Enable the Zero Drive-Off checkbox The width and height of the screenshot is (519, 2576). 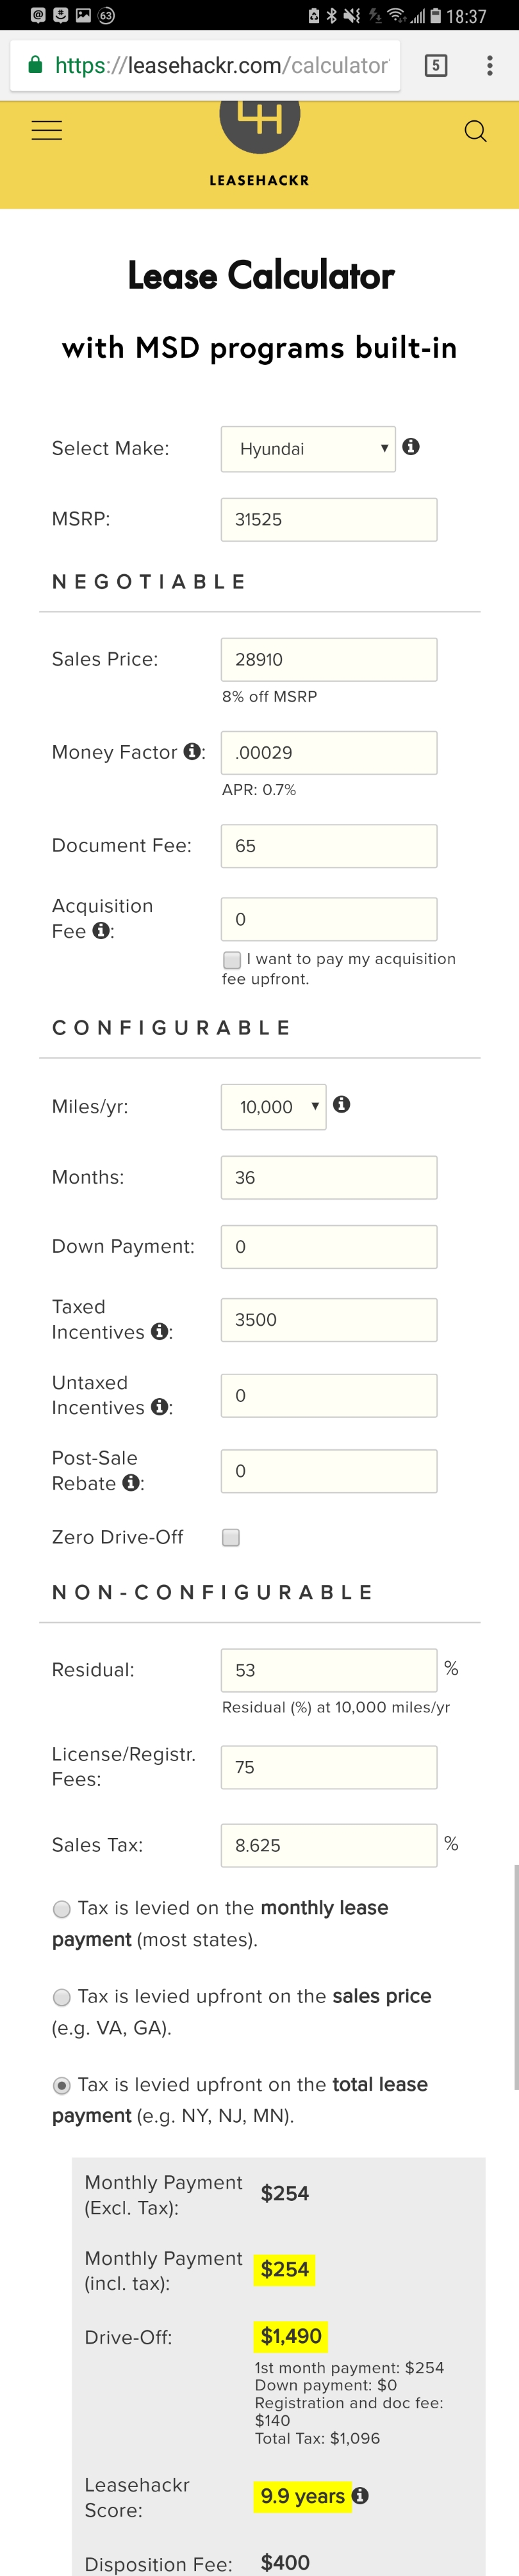(231, 1537)
